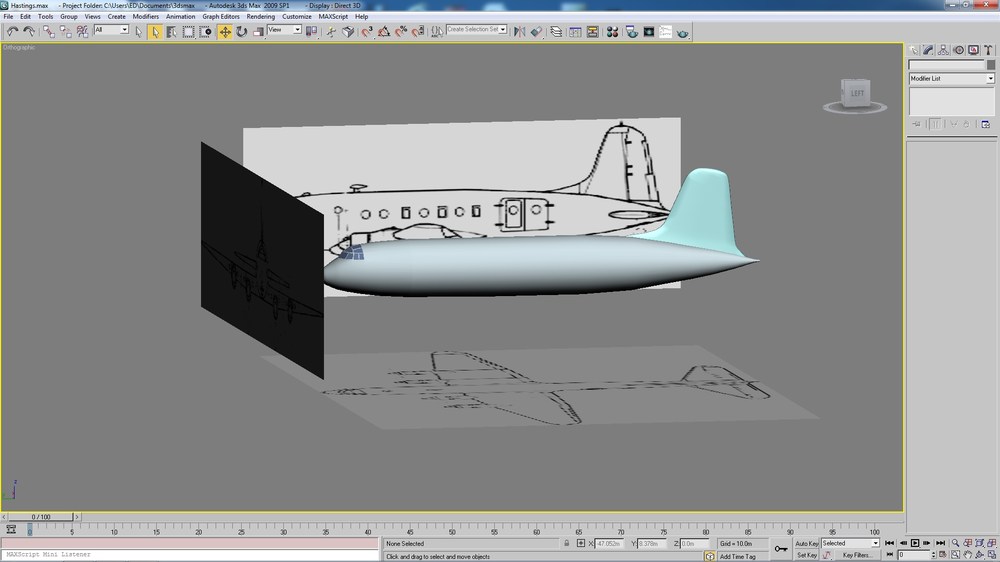1000x562 pixels.
Task: Click the Mirror tool icon
Action: 520,31
